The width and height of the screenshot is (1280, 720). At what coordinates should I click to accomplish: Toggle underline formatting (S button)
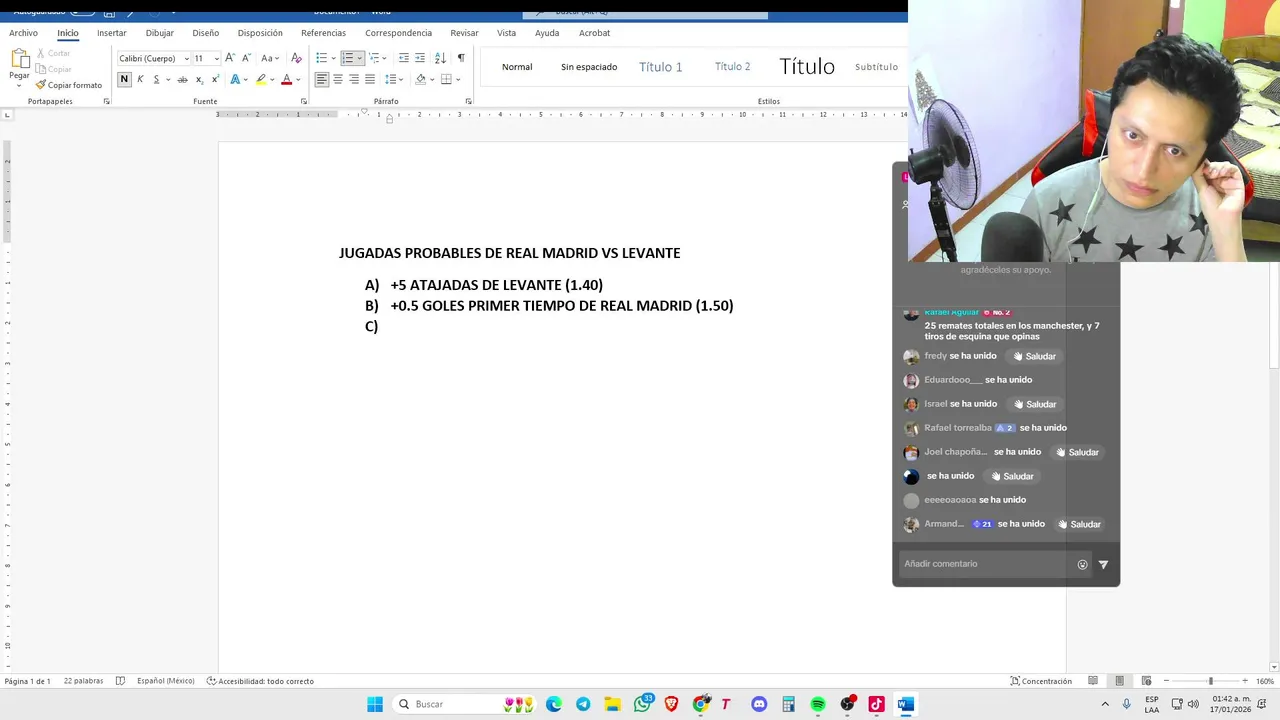tap(156, 79)
